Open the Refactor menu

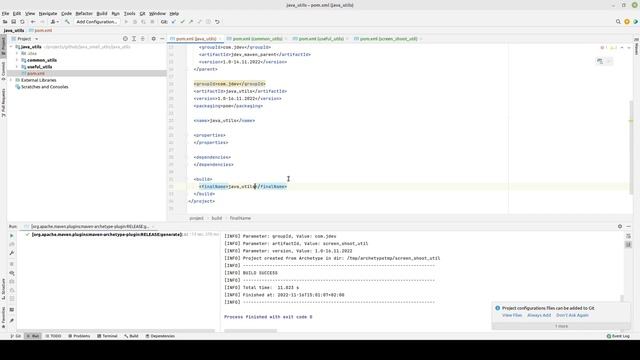84,13
